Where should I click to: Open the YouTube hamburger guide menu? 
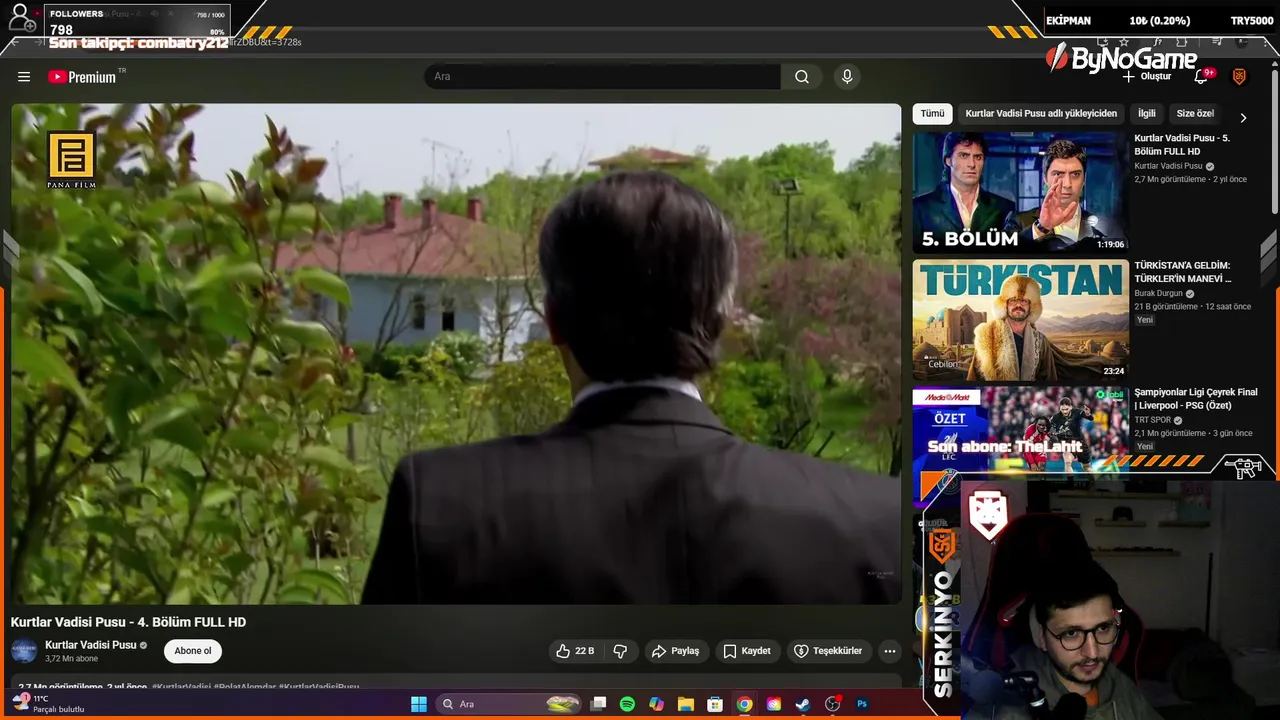pyautogui.click(x=24, y=77)
